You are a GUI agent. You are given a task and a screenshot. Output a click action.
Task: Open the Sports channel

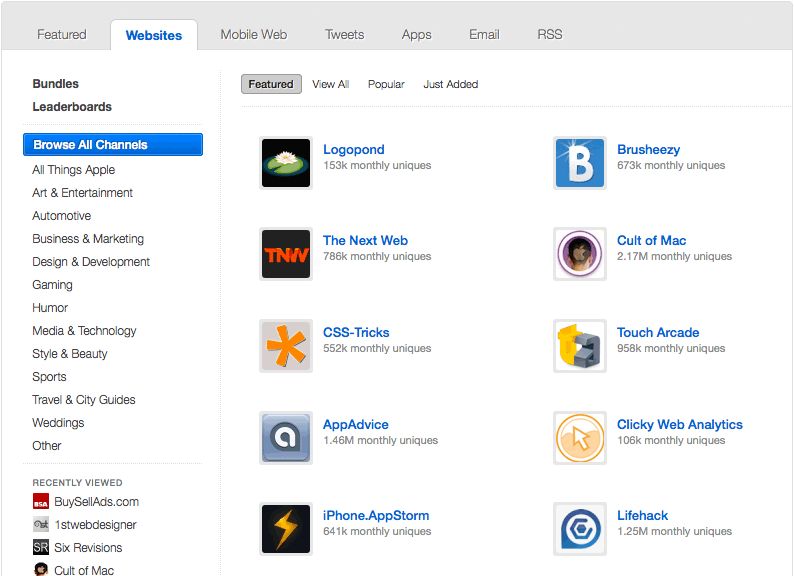click(x=49, y=377)
